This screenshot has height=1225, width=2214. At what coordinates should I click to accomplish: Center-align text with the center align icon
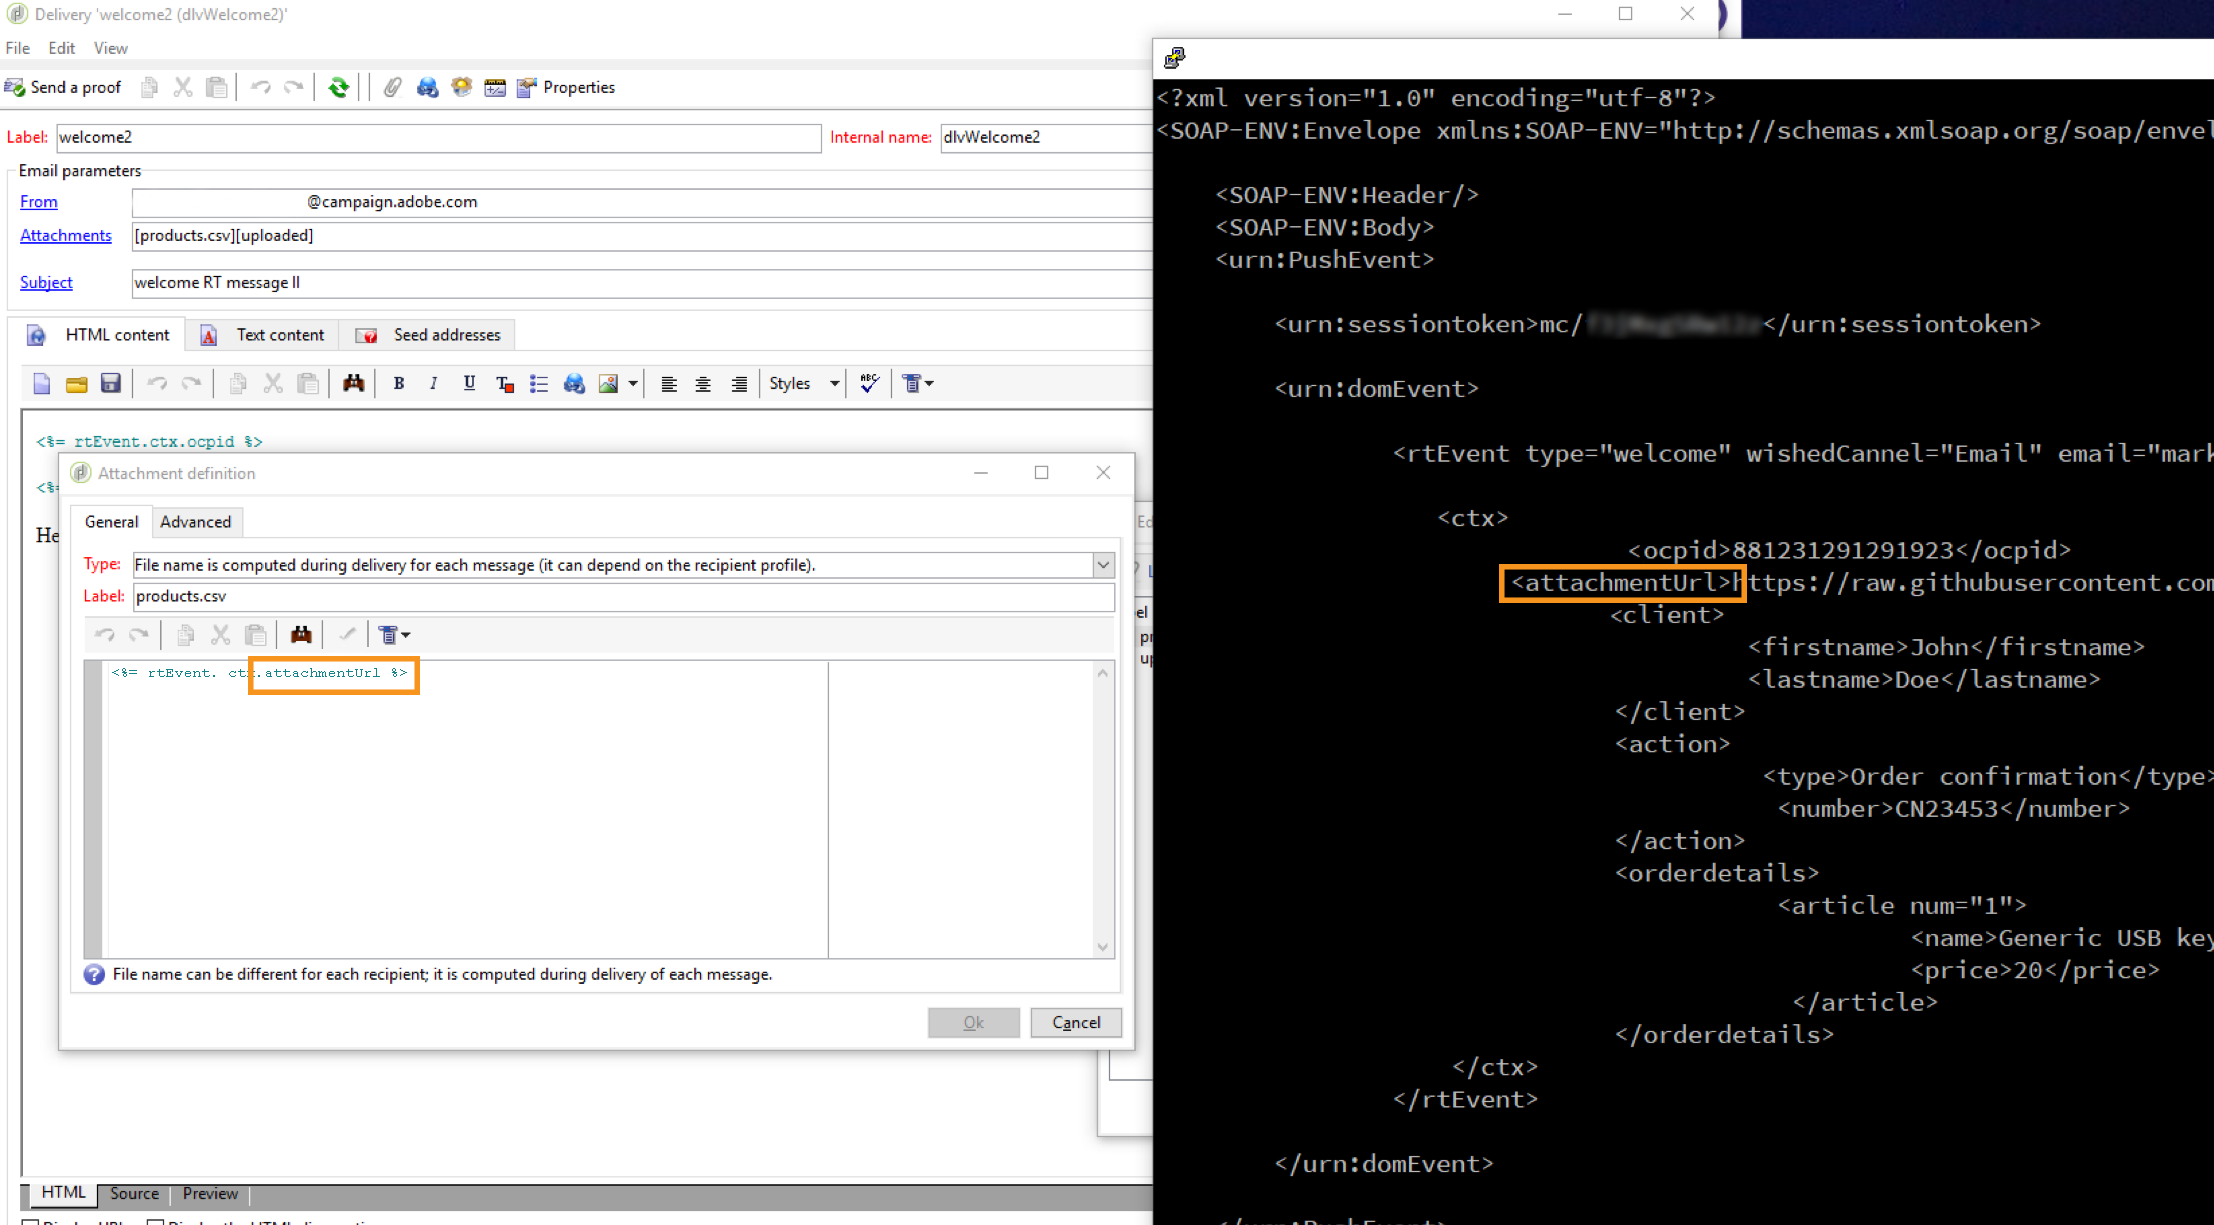[x=704, y=384]
